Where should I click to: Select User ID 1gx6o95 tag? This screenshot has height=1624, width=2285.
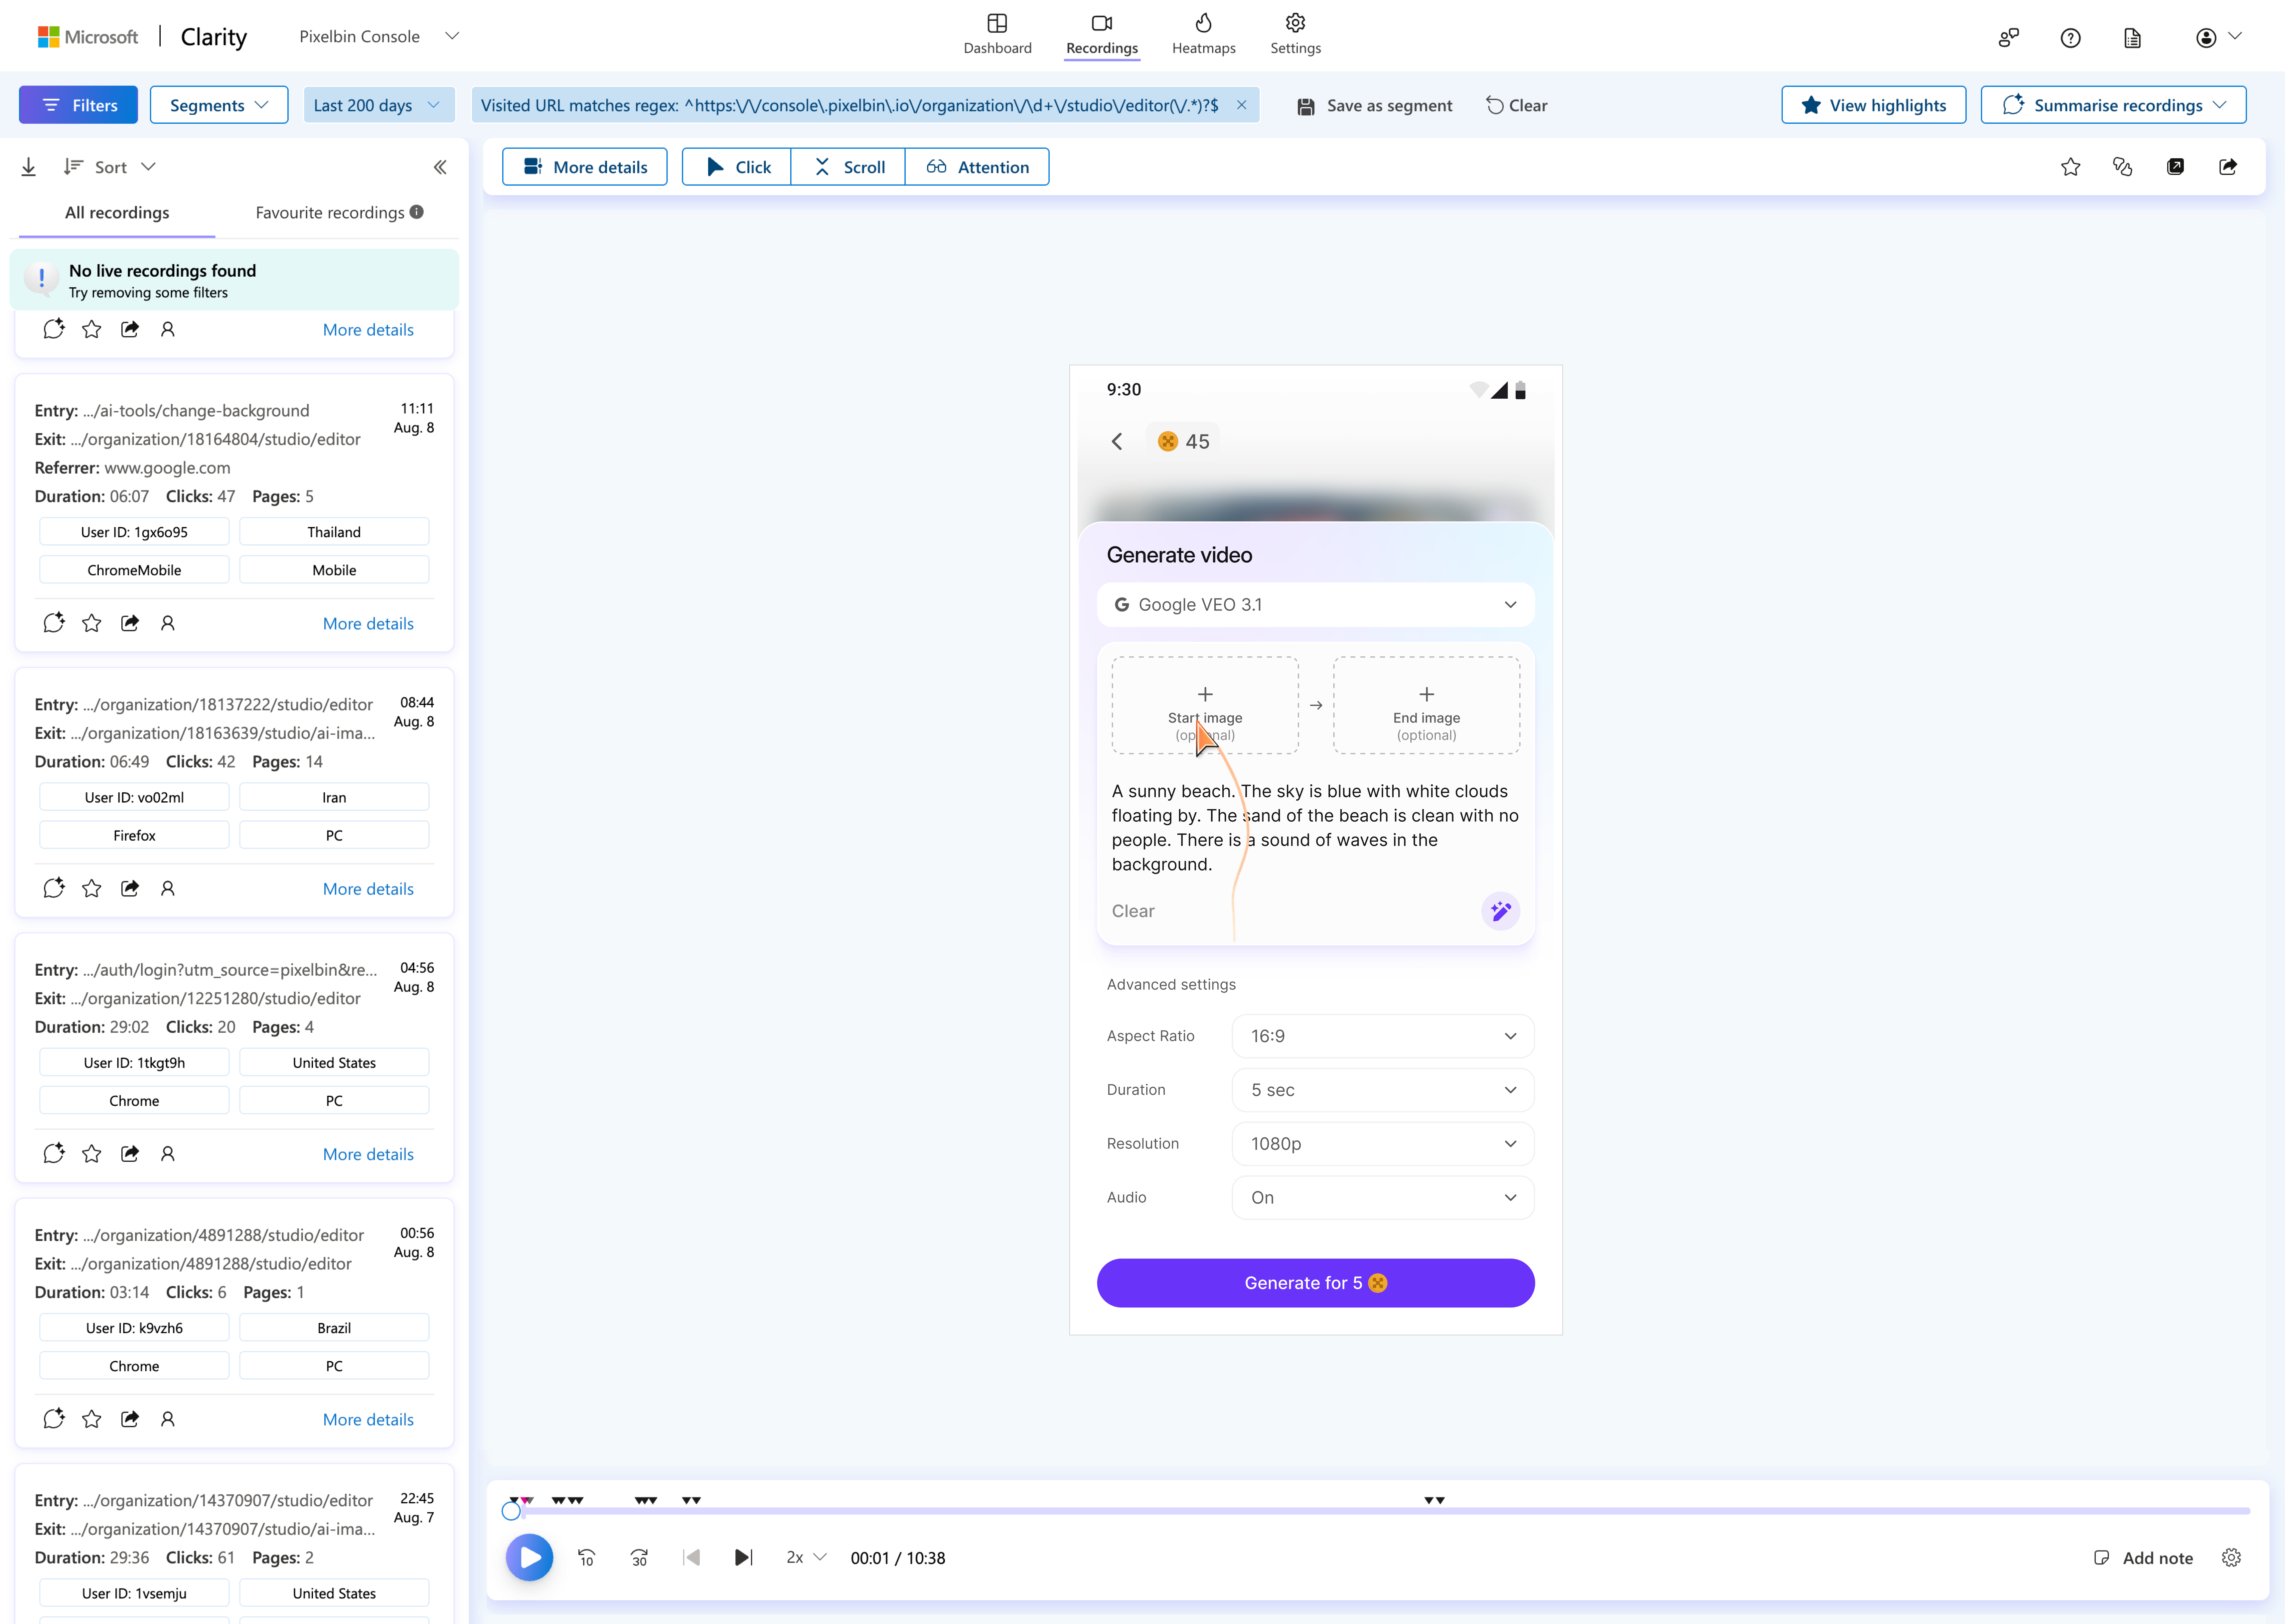(134, 532)
